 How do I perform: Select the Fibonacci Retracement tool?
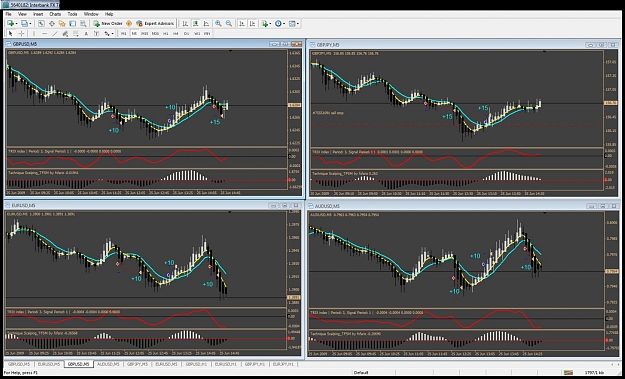[75, 34]
